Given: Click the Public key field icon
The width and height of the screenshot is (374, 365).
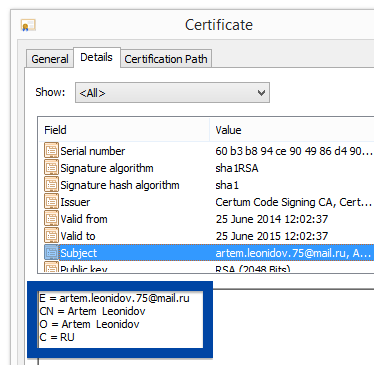Looking at the screenshot, I should point(51,267).
